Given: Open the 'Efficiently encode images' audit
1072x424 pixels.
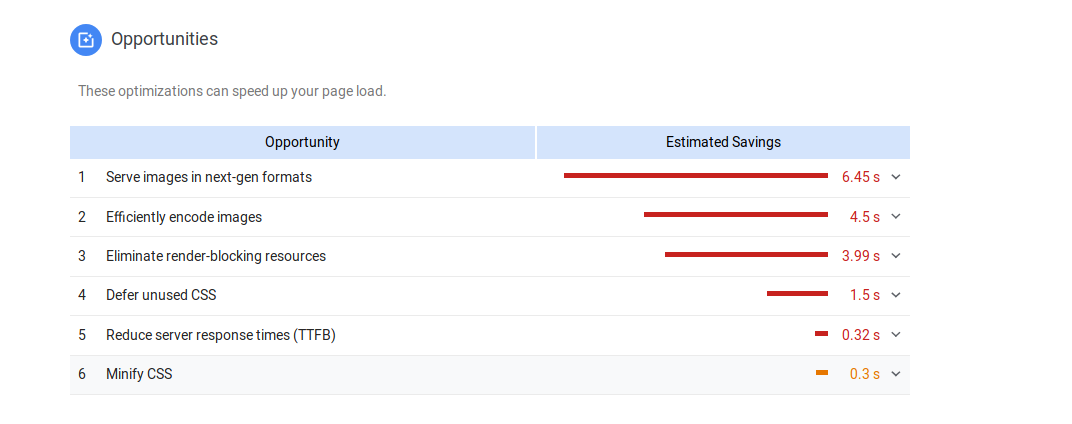Looking at the screenshot, I should tap(184, 217).
